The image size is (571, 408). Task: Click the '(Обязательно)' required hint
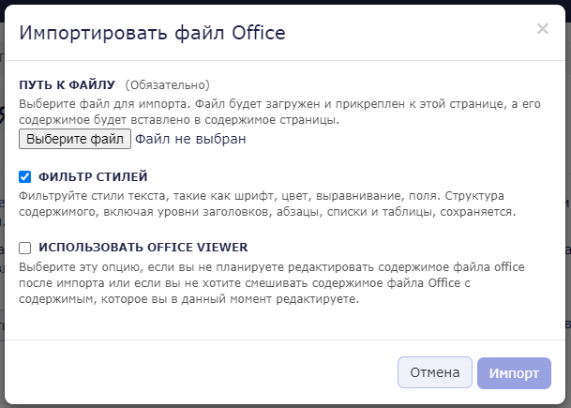pos(168,85)
